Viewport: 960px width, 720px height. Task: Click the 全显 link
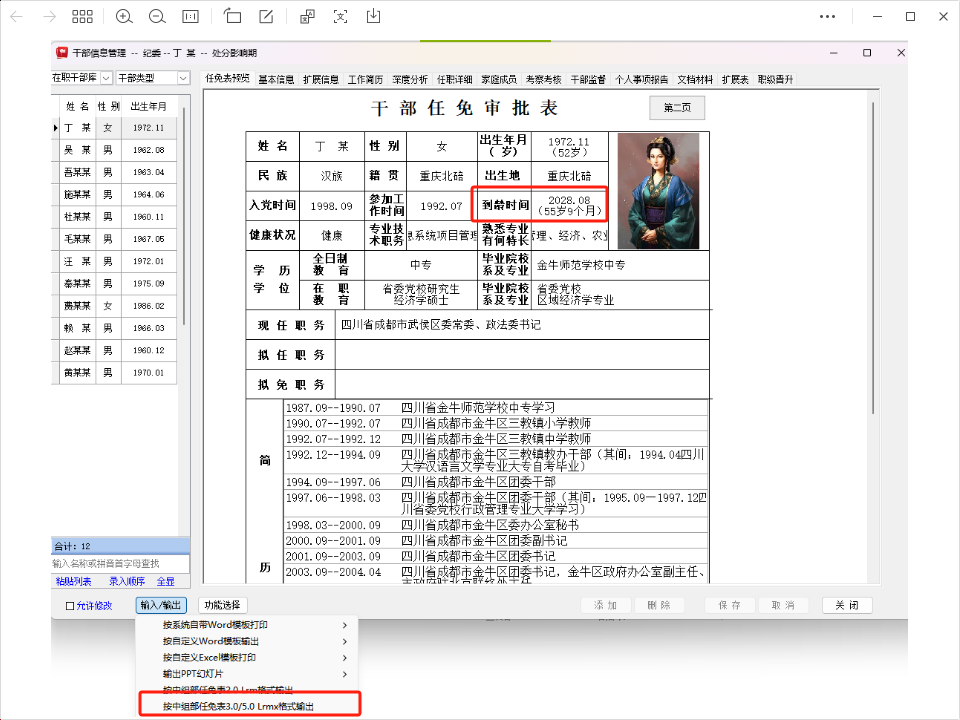coord(166,582)
